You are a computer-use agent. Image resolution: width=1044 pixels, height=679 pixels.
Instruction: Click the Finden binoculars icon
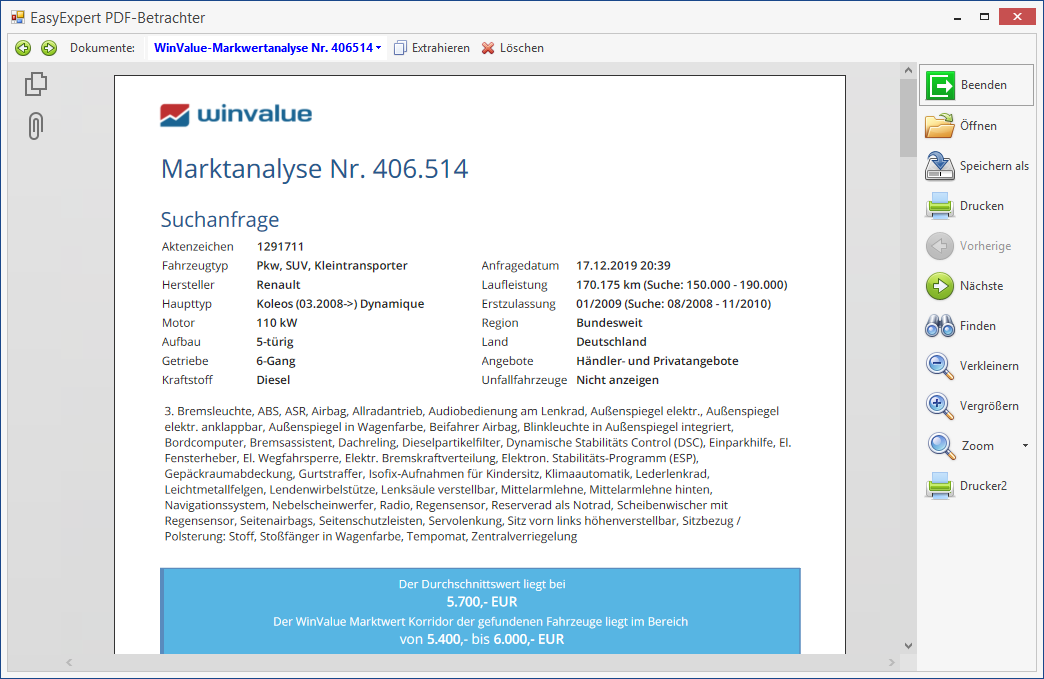[x=939, y=326]
